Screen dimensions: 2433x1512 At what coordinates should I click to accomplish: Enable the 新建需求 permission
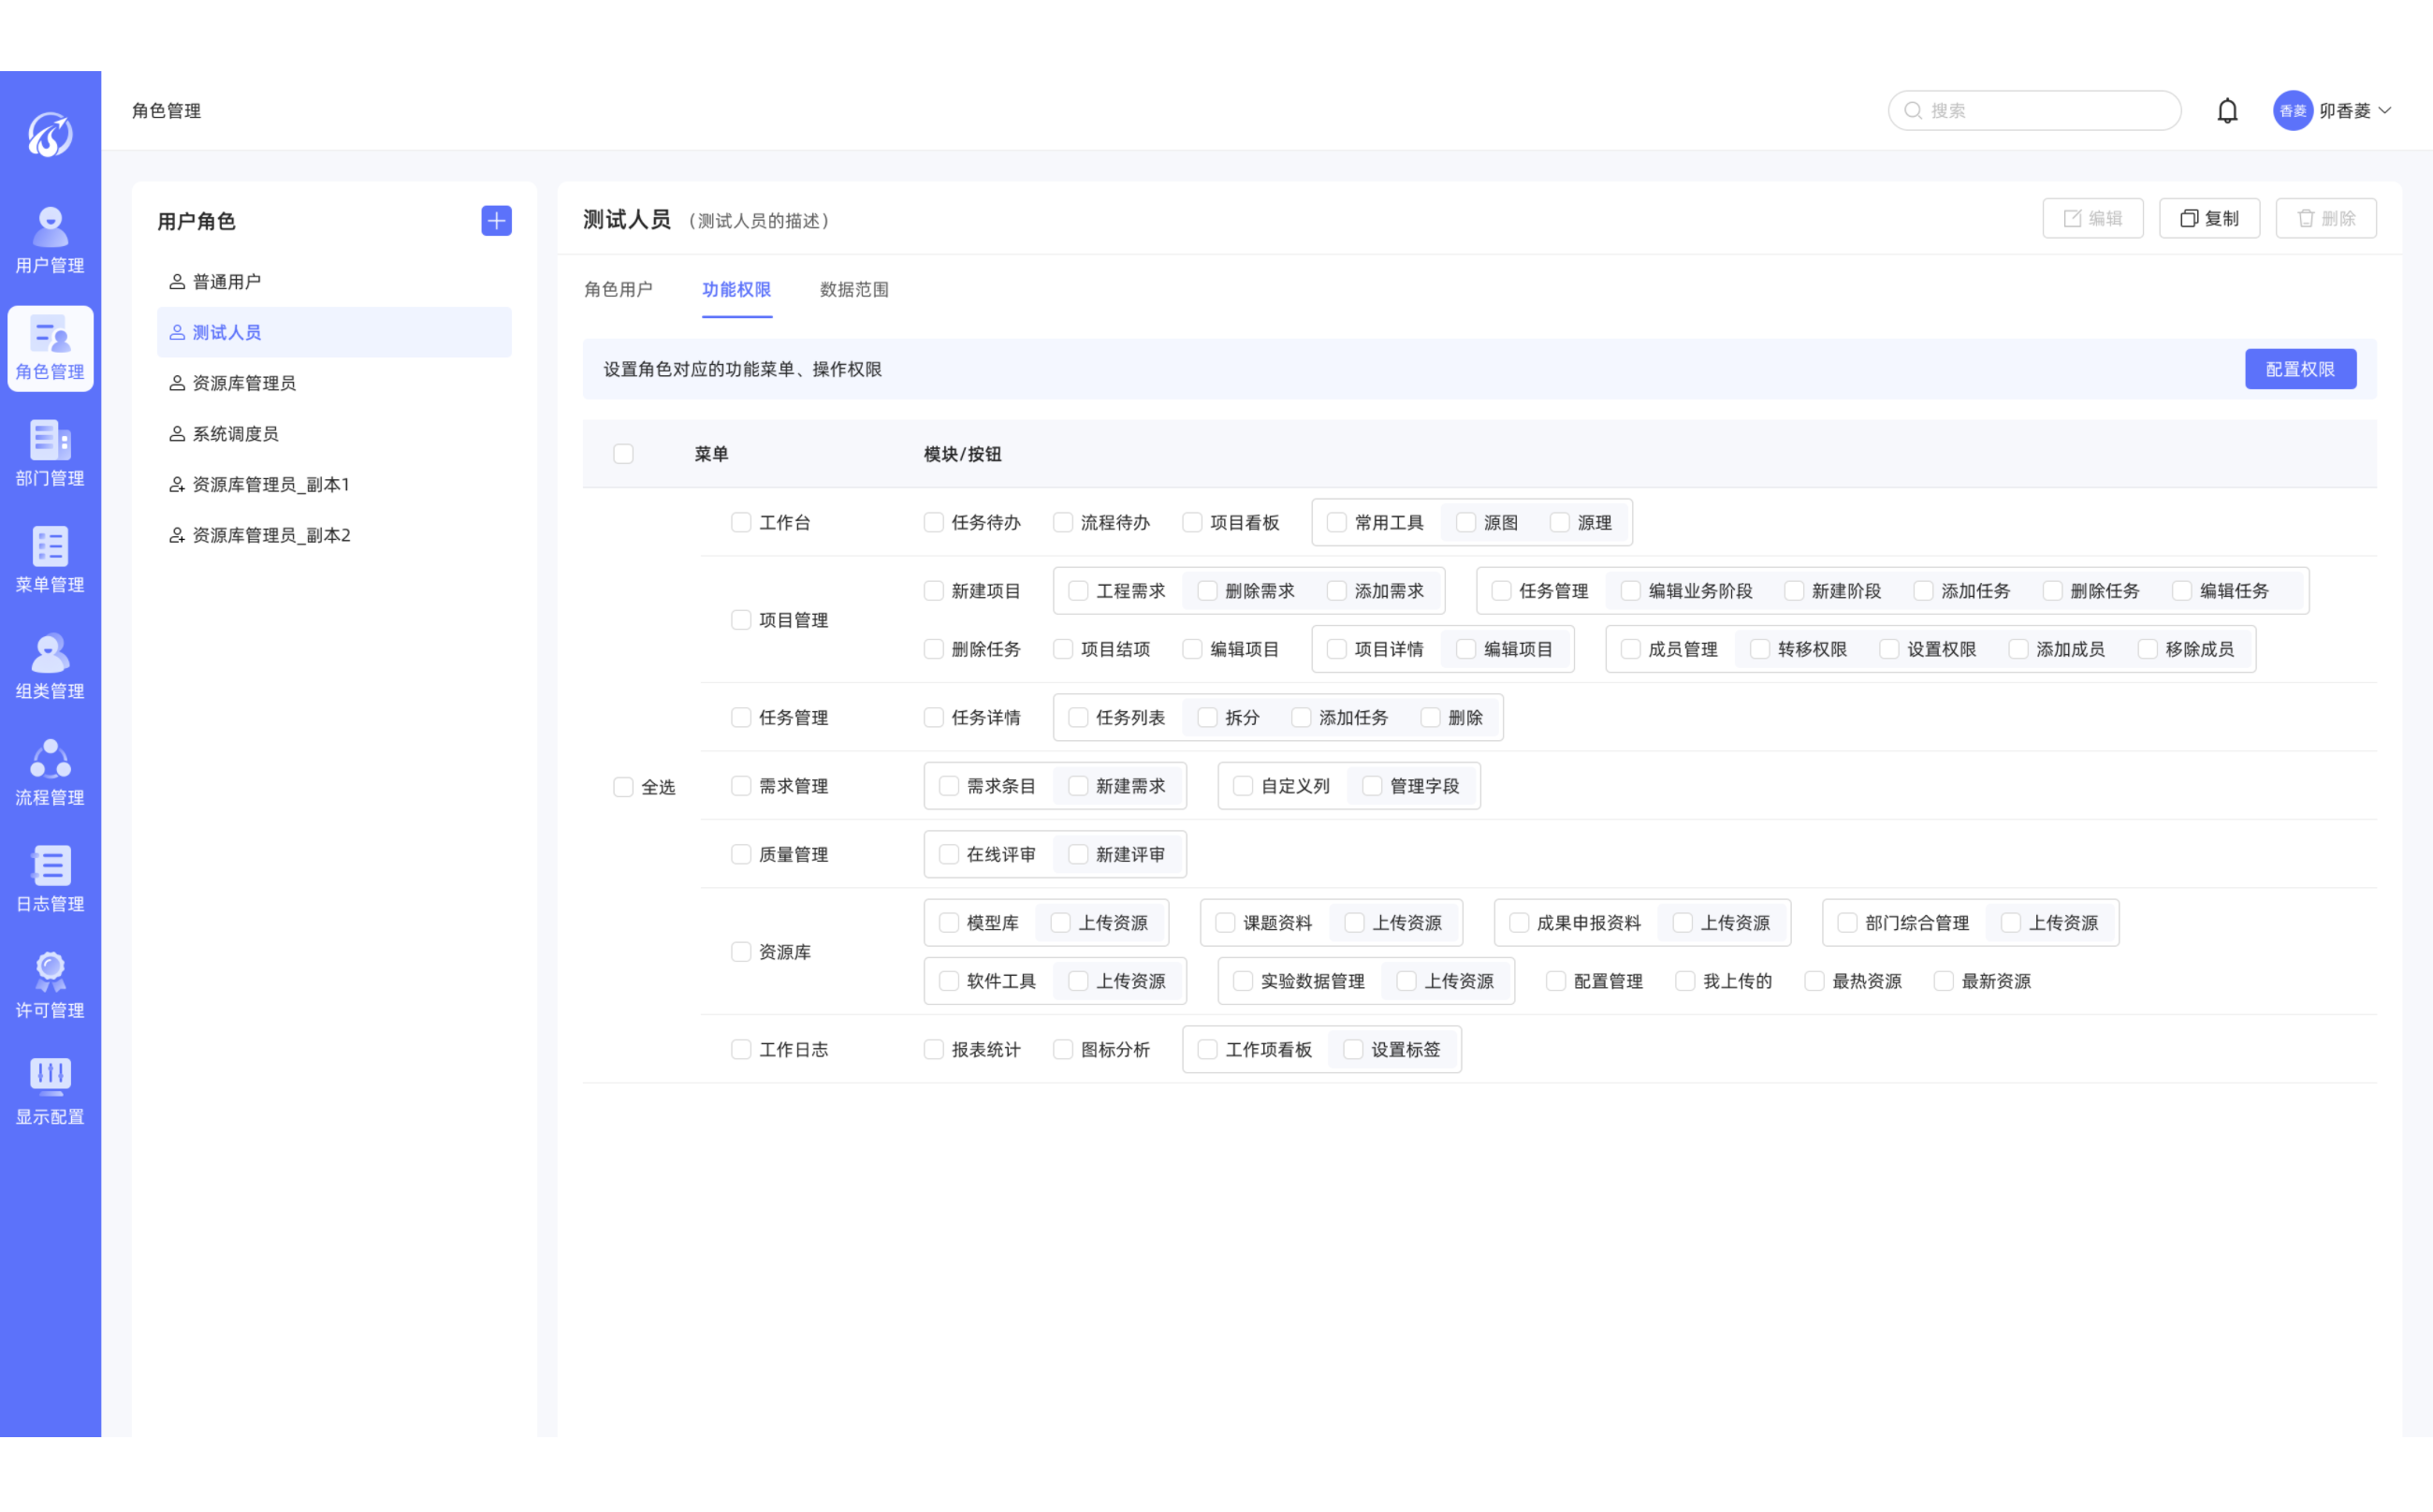1078,786
